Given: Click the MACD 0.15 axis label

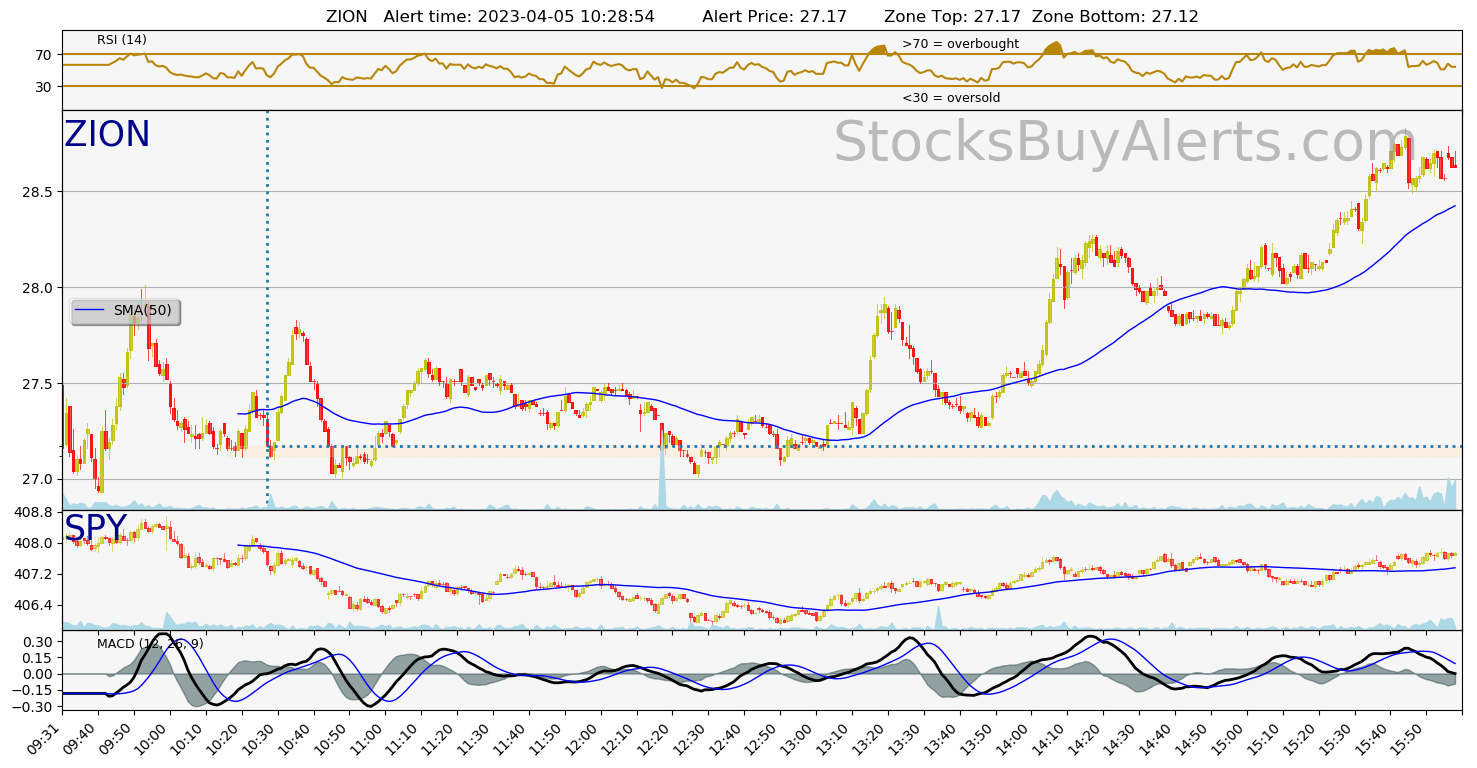Looking at the screenshot, I should tap(38, 658).
